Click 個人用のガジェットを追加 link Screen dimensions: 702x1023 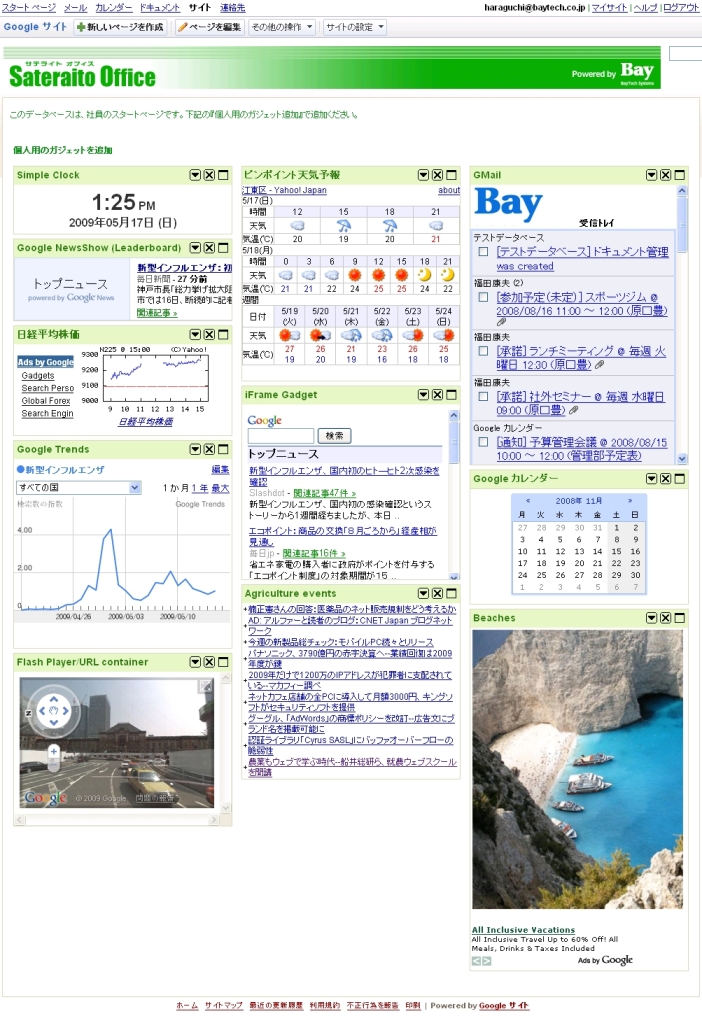pos(63,150)
